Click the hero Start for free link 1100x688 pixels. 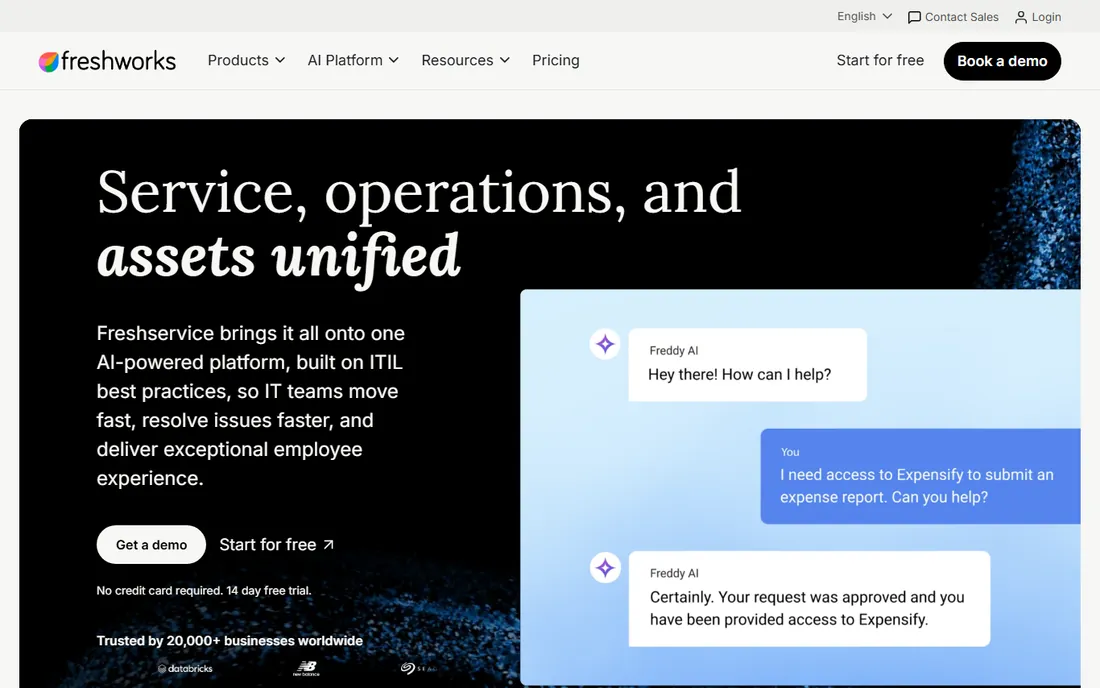pos(276,545)
